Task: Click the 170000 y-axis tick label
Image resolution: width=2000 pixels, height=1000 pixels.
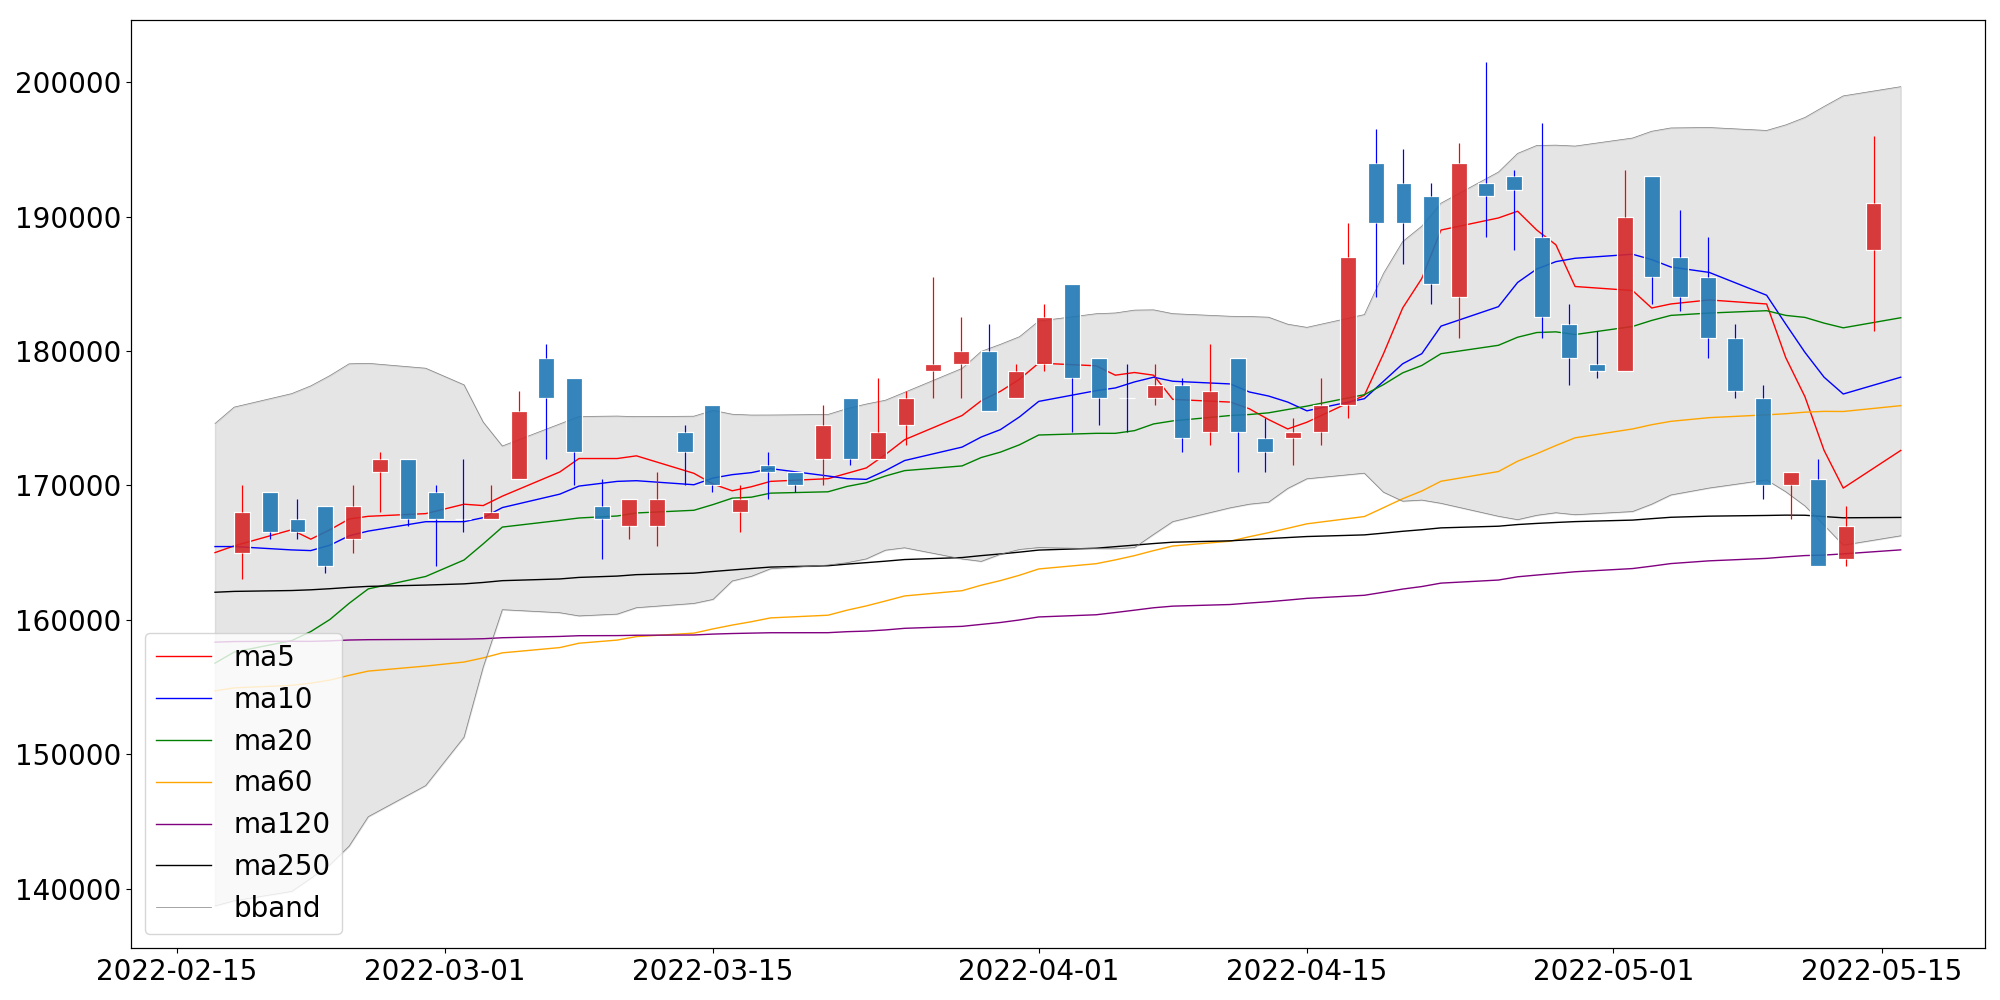Action: [69, 487]
